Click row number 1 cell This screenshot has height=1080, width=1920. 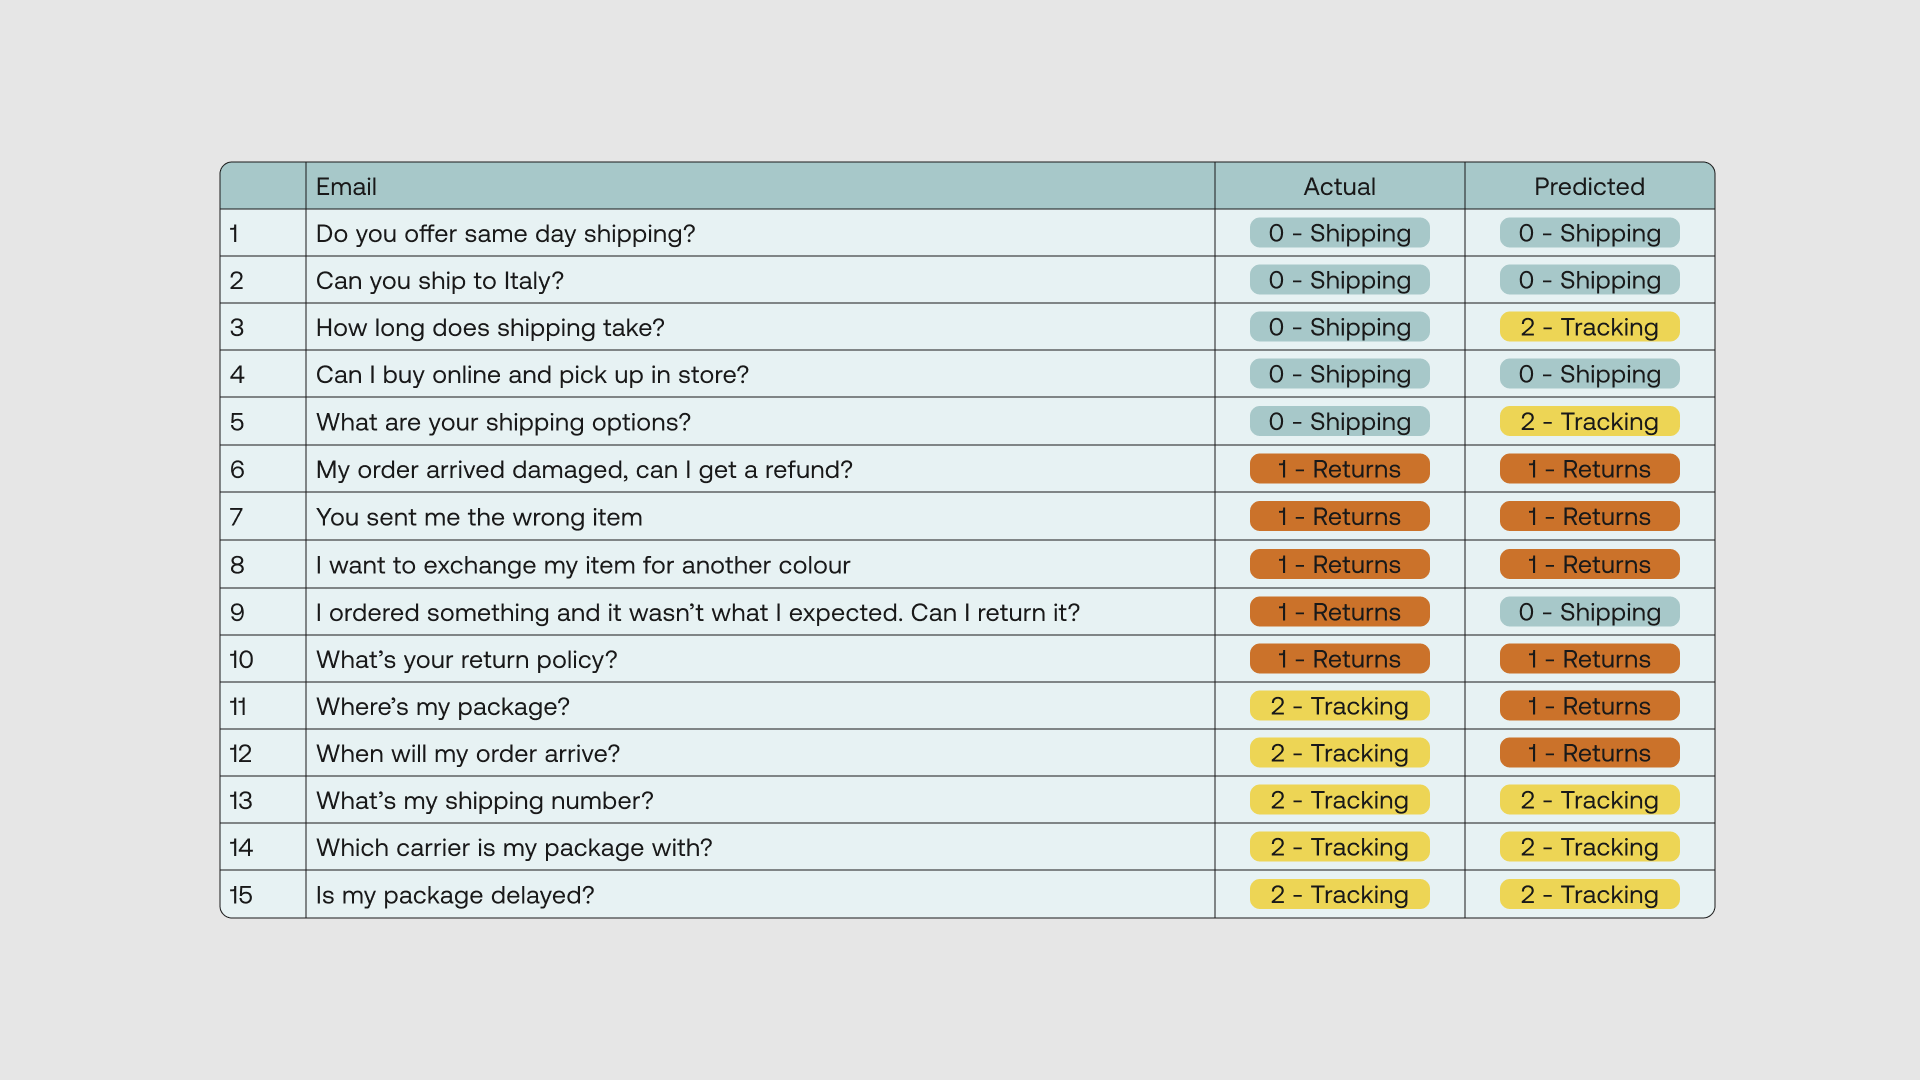coord(234,234)
